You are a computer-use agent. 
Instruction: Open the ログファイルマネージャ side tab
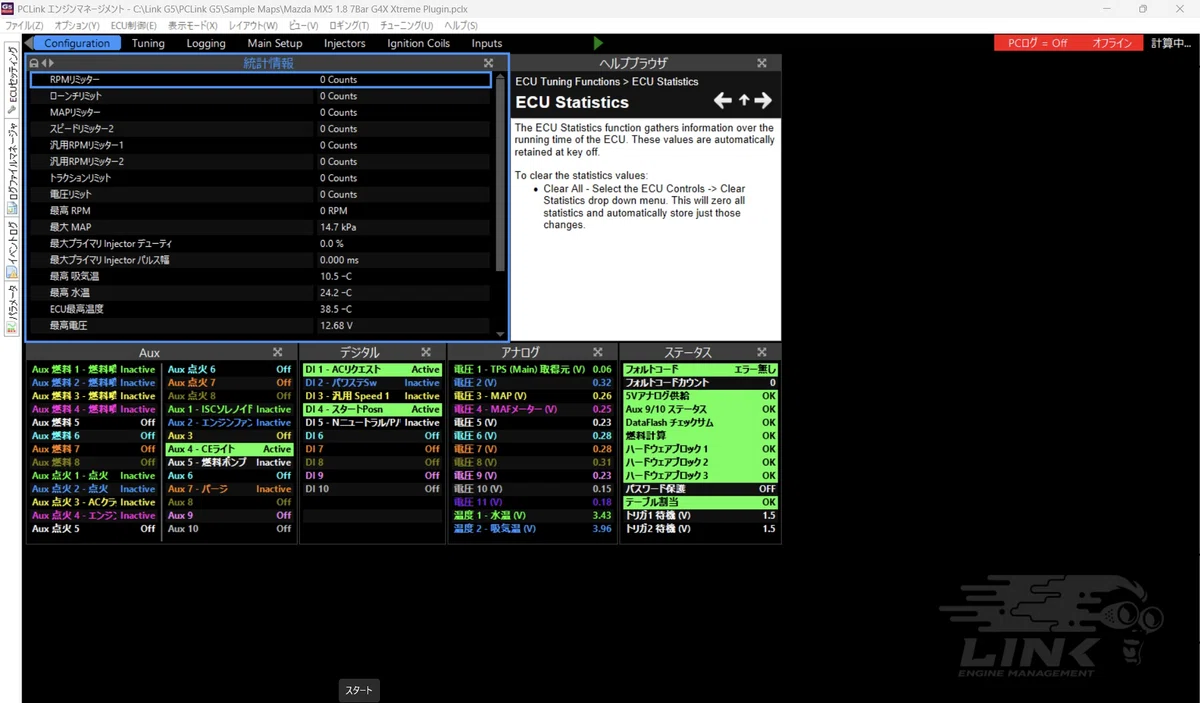coord(12,168)
